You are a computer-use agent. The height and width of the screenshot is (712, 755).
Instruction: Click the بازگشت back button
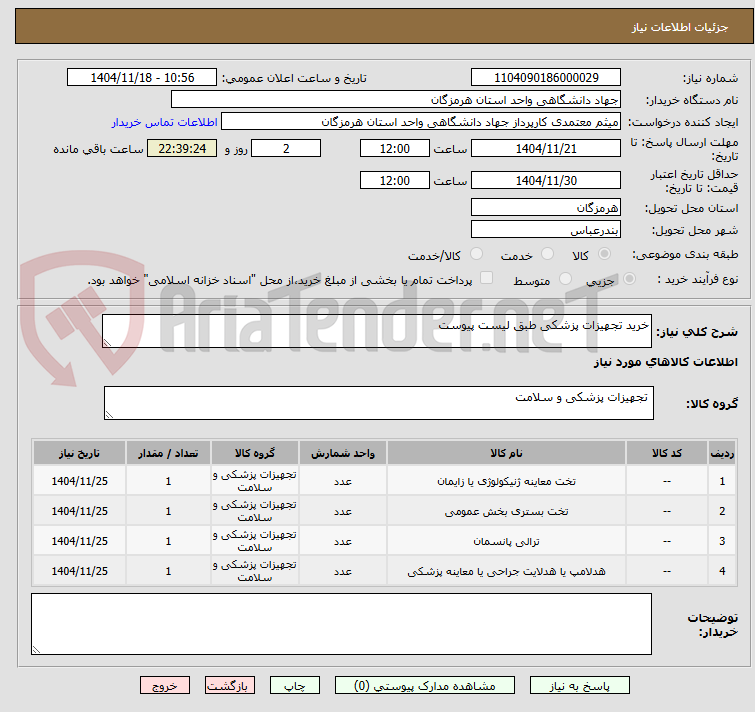pyautogui.click(x=230, y=686)
